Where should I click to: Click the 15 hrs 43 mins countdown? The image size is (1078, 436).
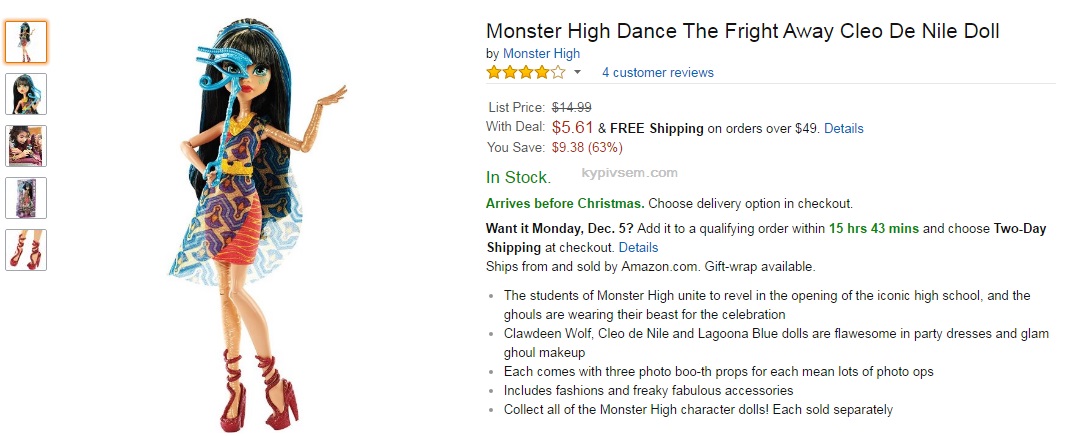(x=873, y=229)
